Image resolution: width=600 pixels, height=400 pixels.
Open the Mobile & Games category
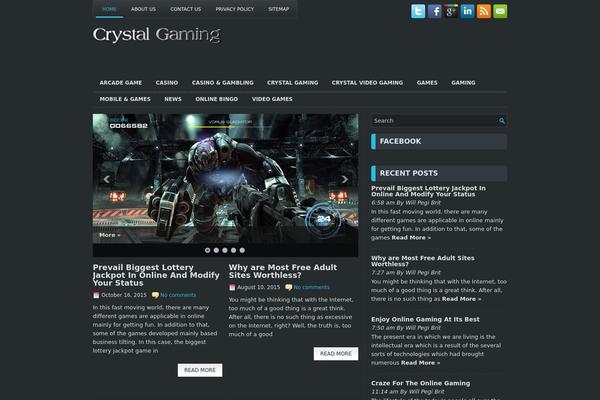coord(125,99)
